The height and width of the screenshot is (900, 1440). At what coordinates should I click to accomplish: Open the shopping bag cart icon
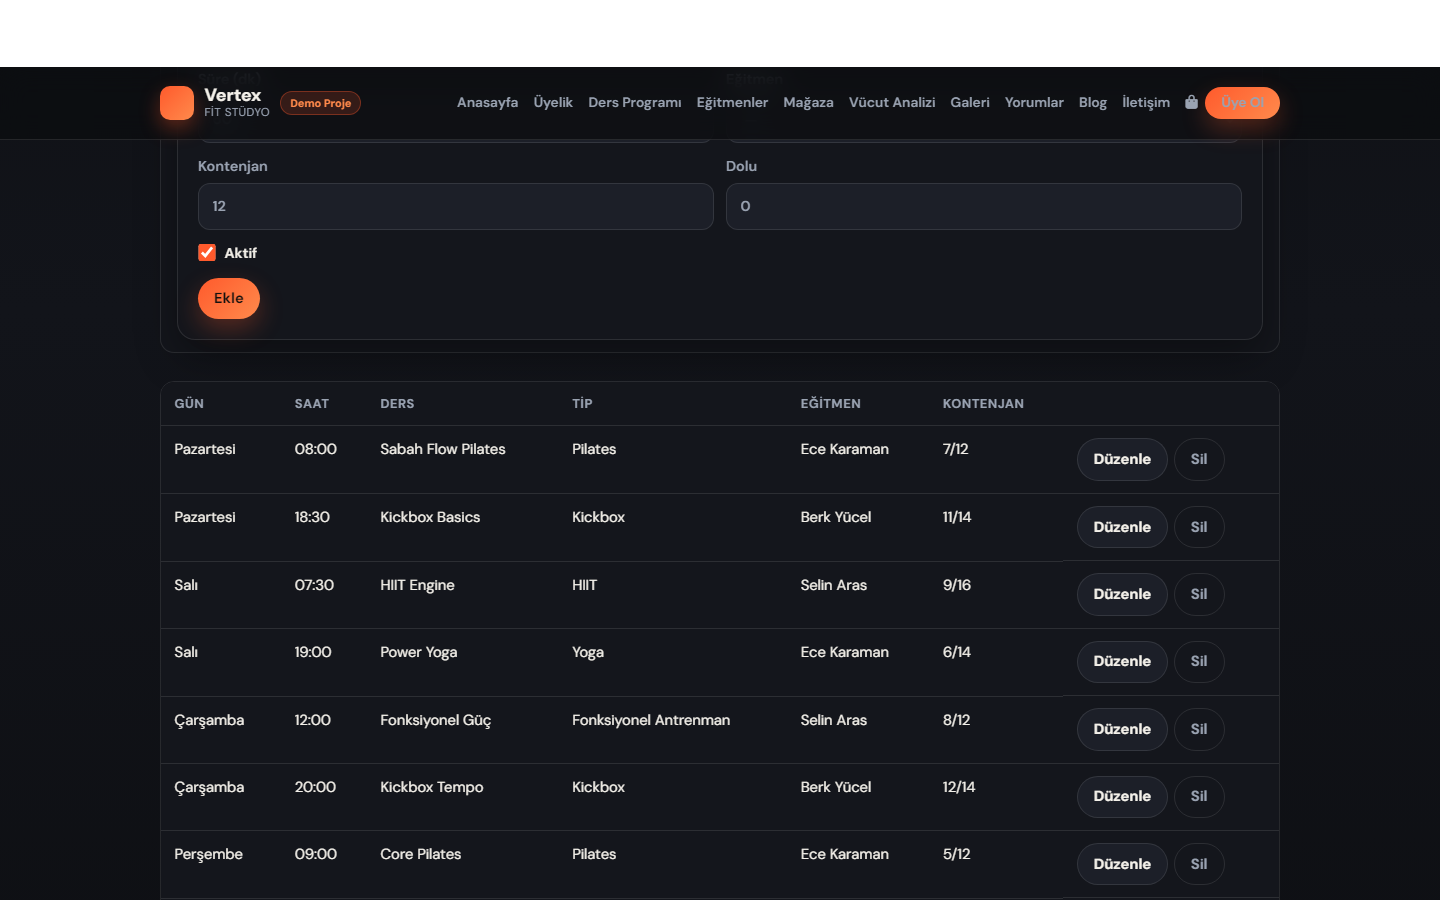(x=1191, y=102)
